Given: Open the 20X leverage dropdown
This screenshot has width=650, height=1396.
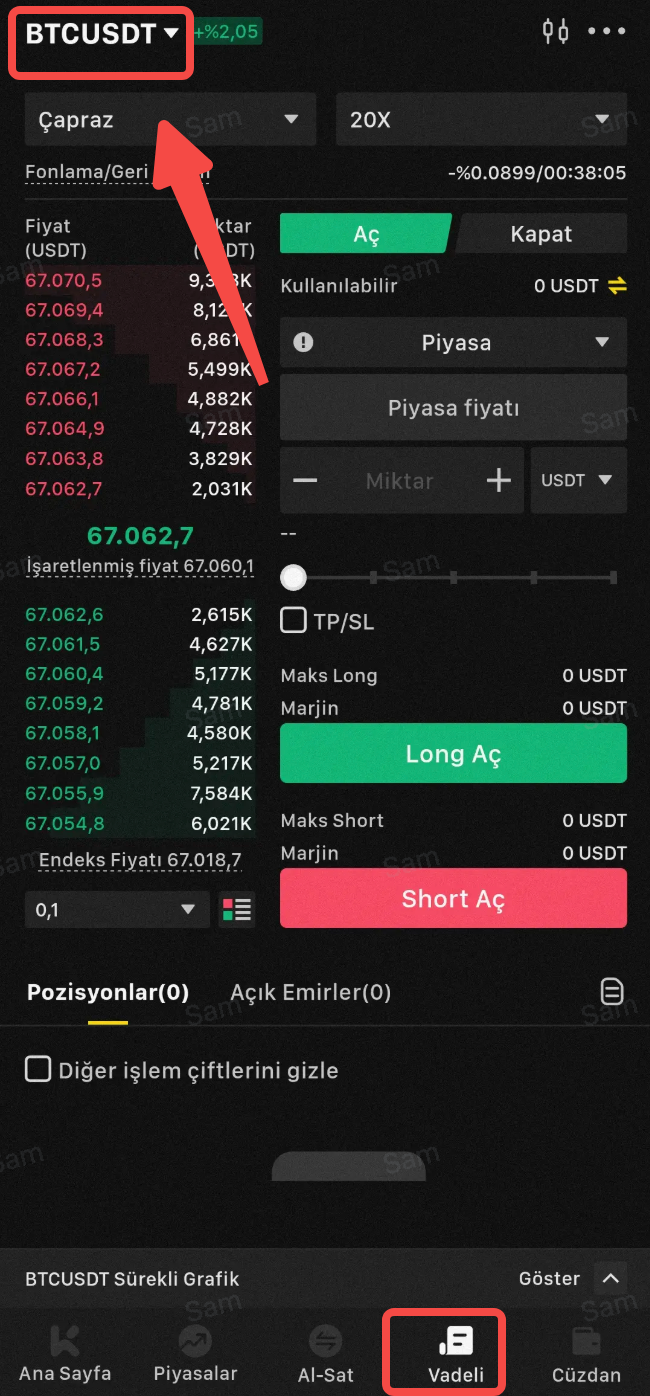Looking at the screenshot, I should pyautogui.click(x=481, y=120).
